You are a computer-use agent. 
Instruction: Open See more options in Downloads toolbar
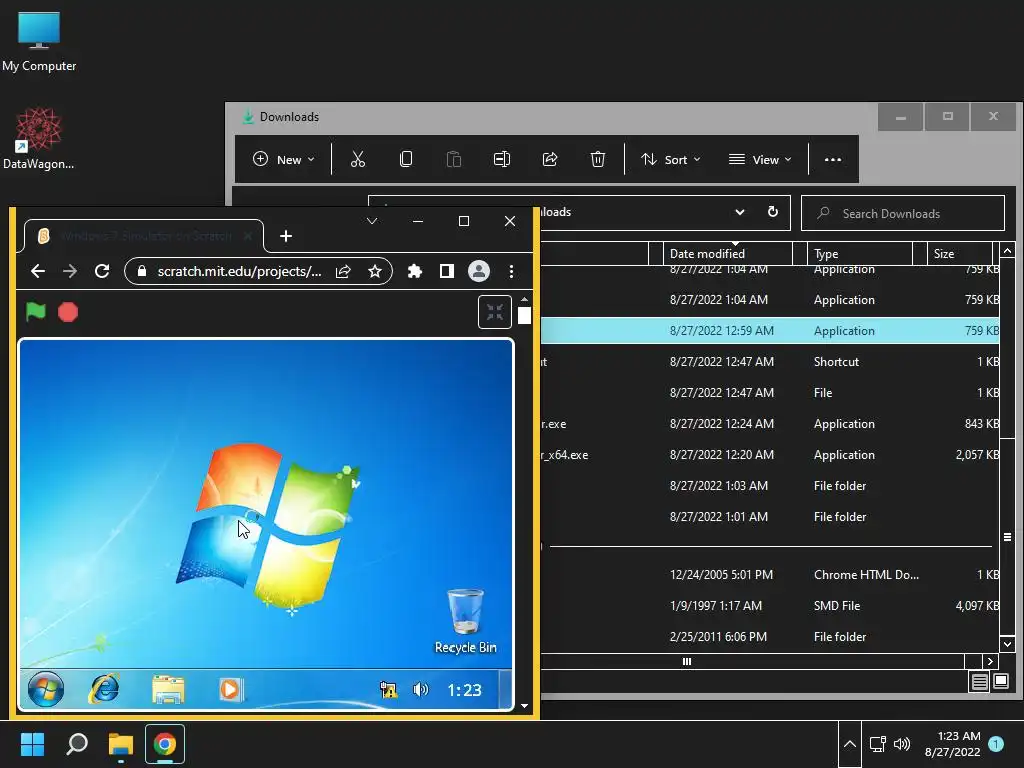[x=833, y=159]
